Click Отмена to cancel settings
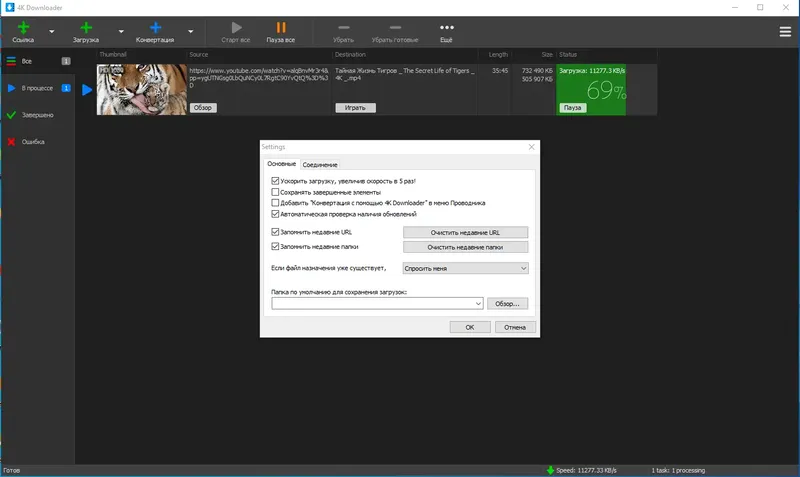The height and width of the screenshot is (477, 800). point(515,328)
